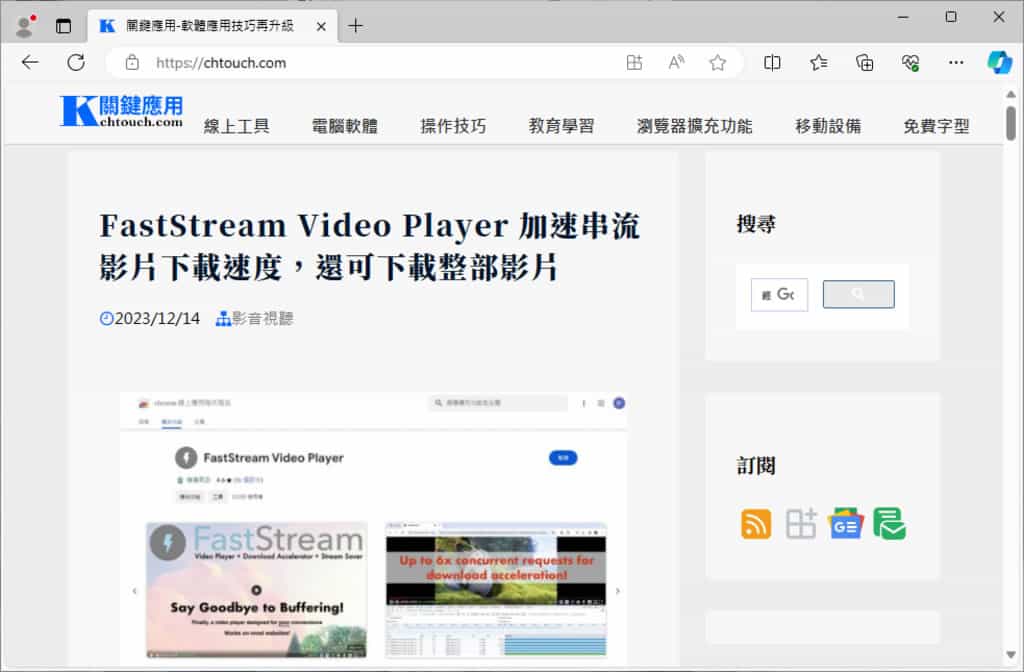1024x672 pixels.
Task: Click the '6x concurrent requests' preview thumbnail
Action: [496, 590]
